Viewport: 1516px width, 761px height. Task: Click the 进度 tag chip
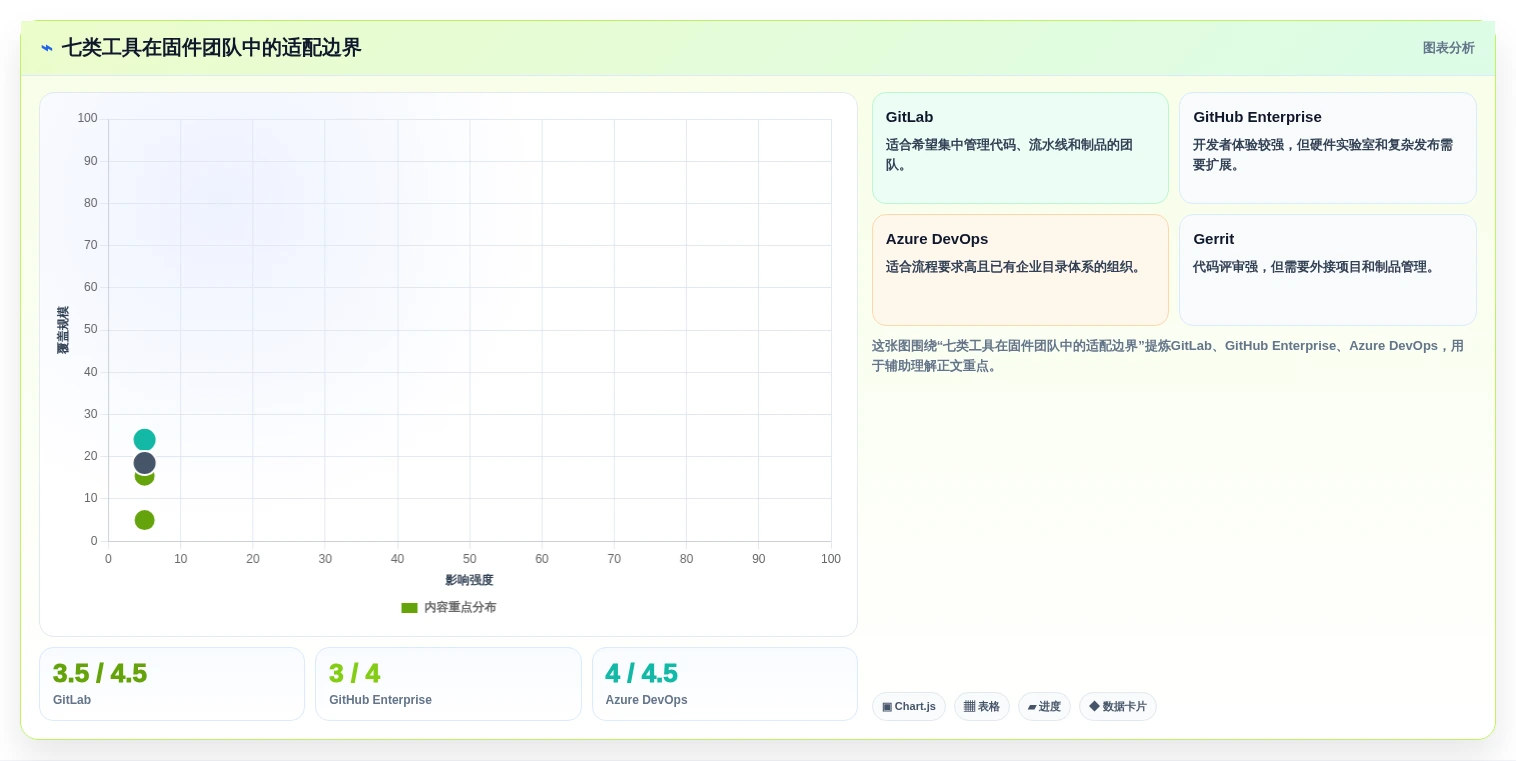coord(1044,707)
